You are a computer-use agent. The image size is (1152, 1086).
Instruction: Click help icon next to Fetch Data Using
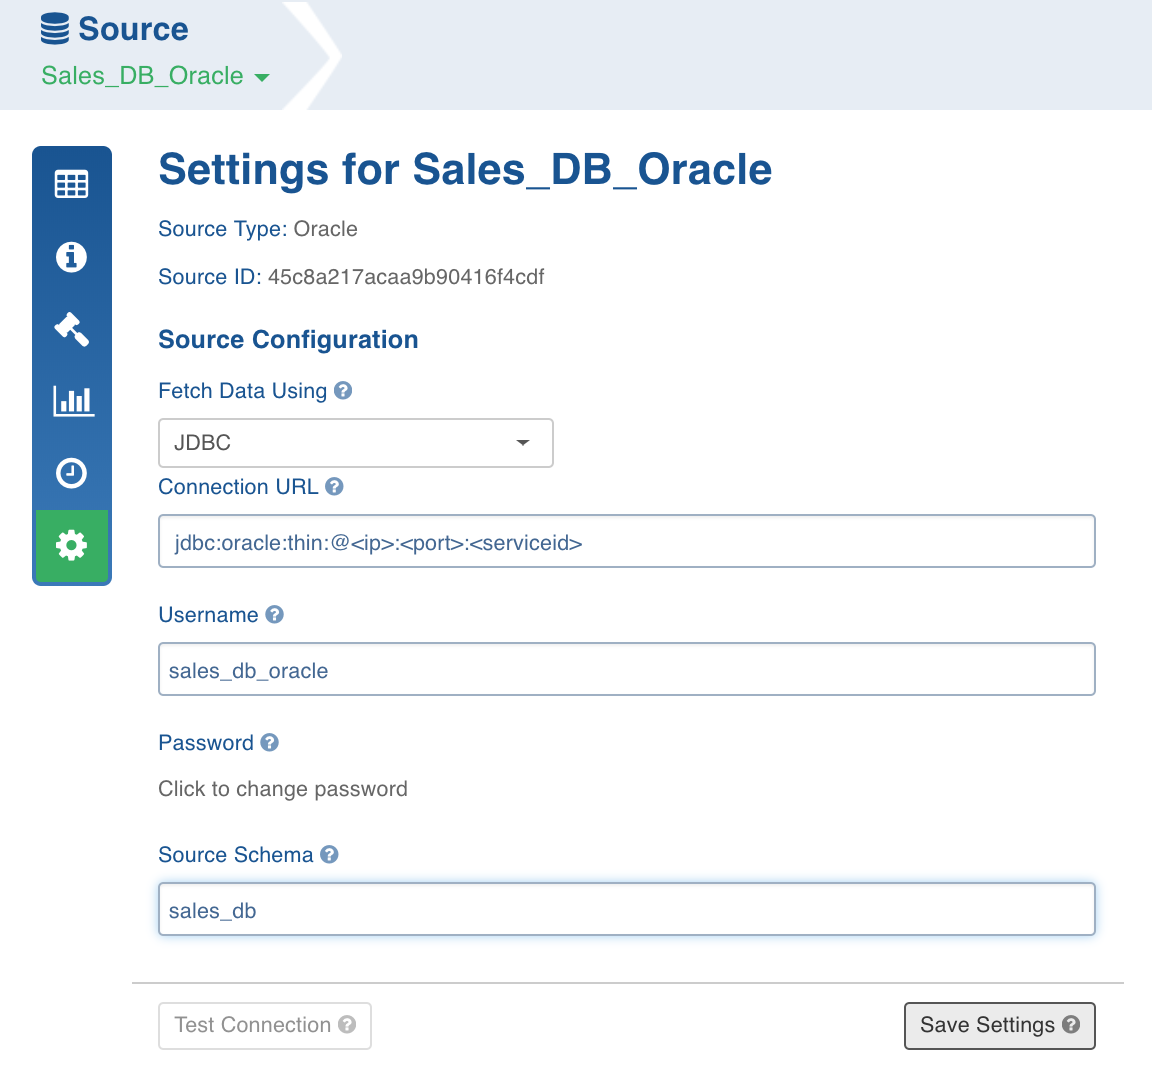343,390
